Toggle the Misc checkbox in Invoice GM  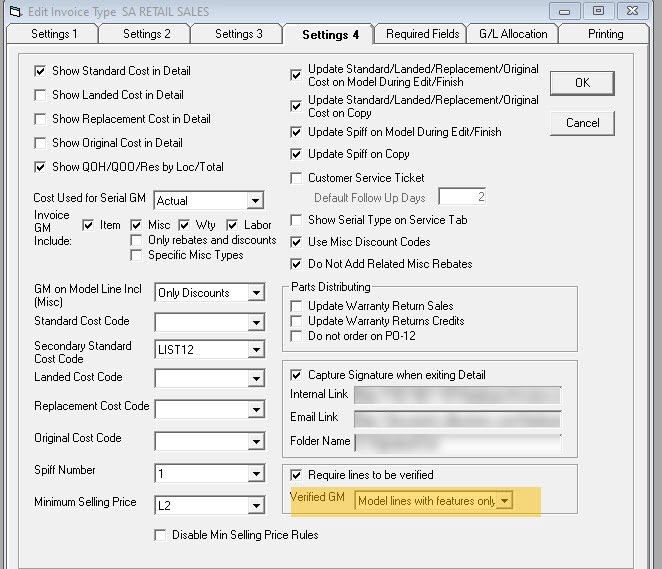coord(136,225)
